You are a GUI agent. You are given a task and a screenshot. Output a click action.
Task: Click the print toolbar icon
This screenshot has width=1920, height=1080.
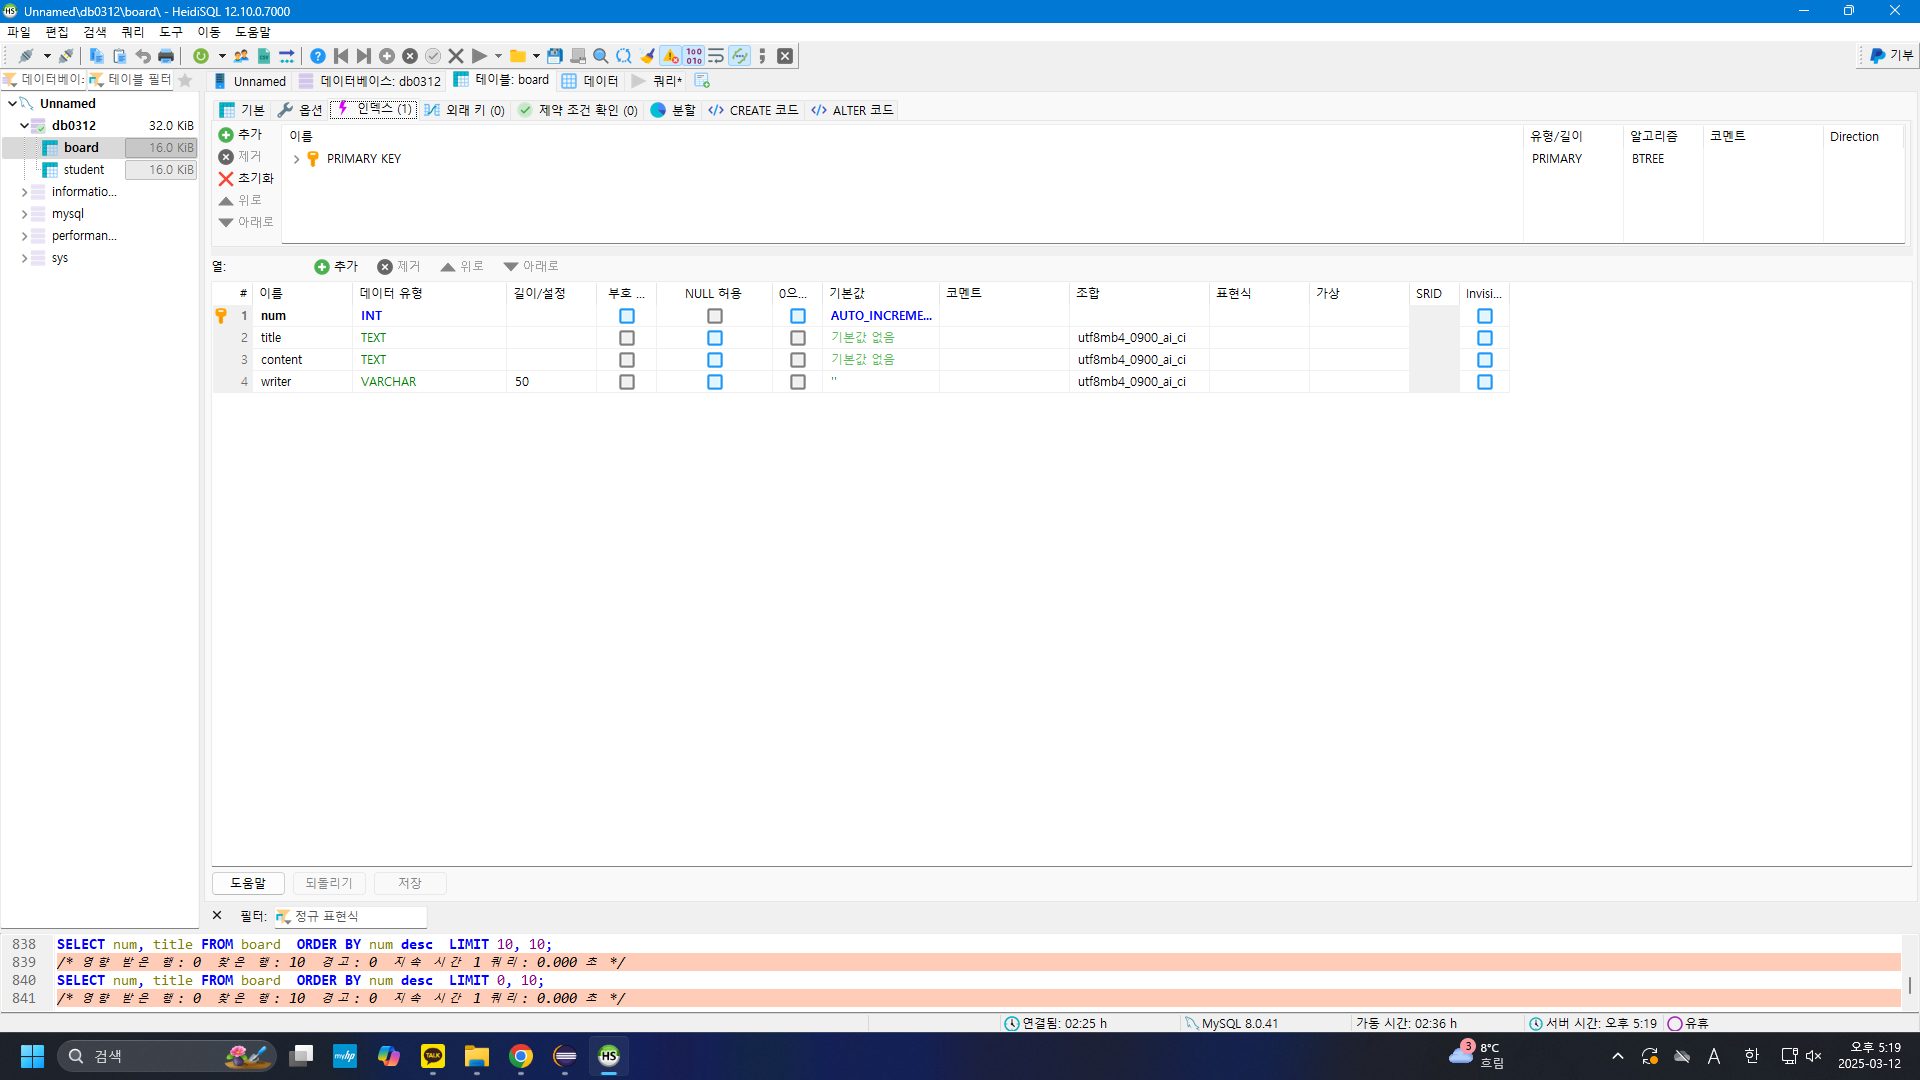click(166, 56)
